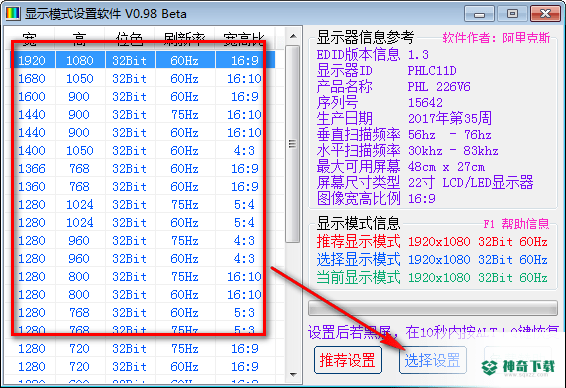The width and height of the screenshot is (566, 388).
Task: Select the 1280 800 75Hz row
Action: tap(142, 276)
